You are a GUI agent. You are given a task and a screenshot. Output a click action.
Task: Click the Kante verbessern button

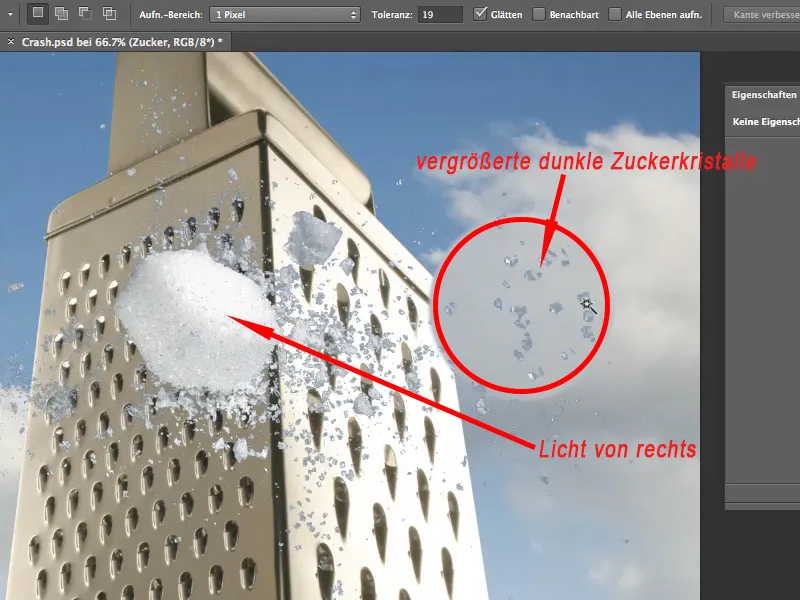click(x=762, y=15)
